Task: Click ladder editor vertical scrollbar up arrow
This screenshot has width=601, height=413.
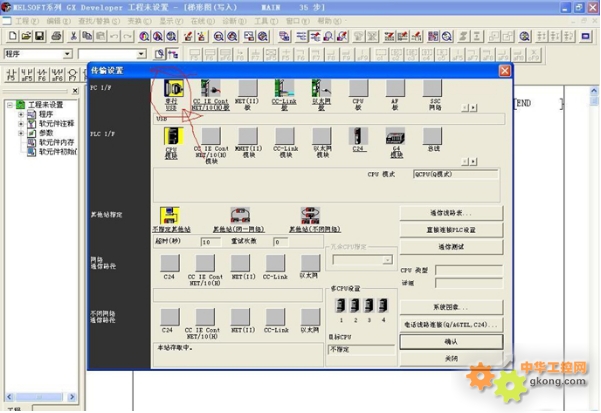Action: pos(594,91)
